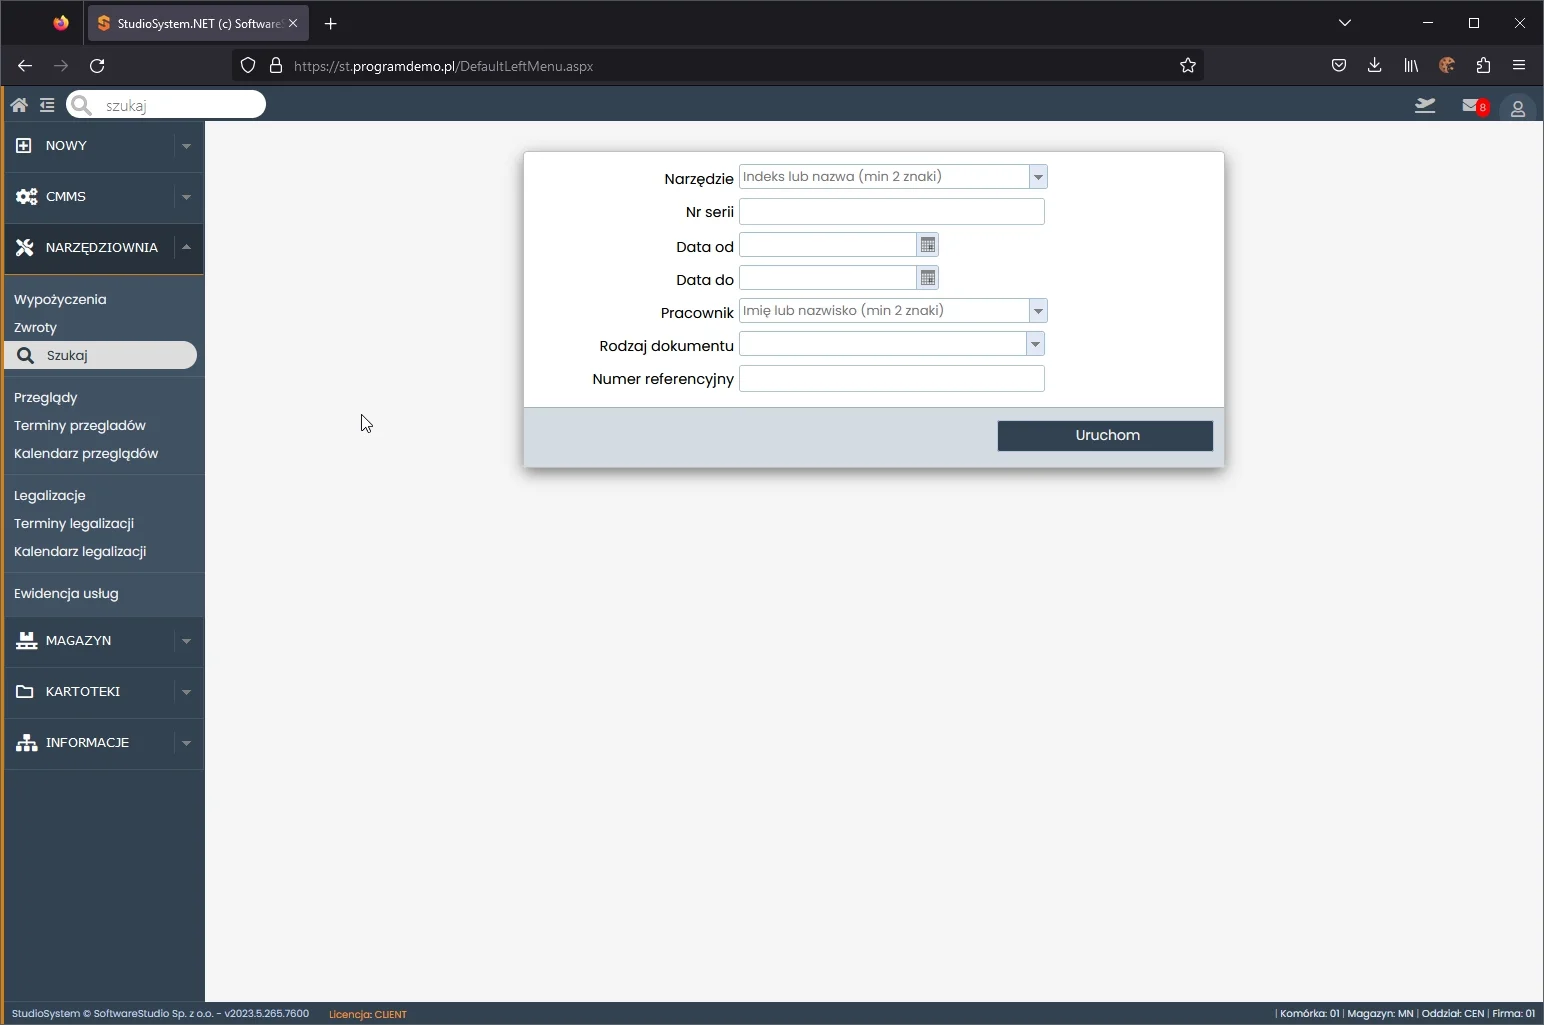The width and height of the screenshot is (1544, 1025).
Task: Expand the MAGAZYN menu section
Action: 186,641
